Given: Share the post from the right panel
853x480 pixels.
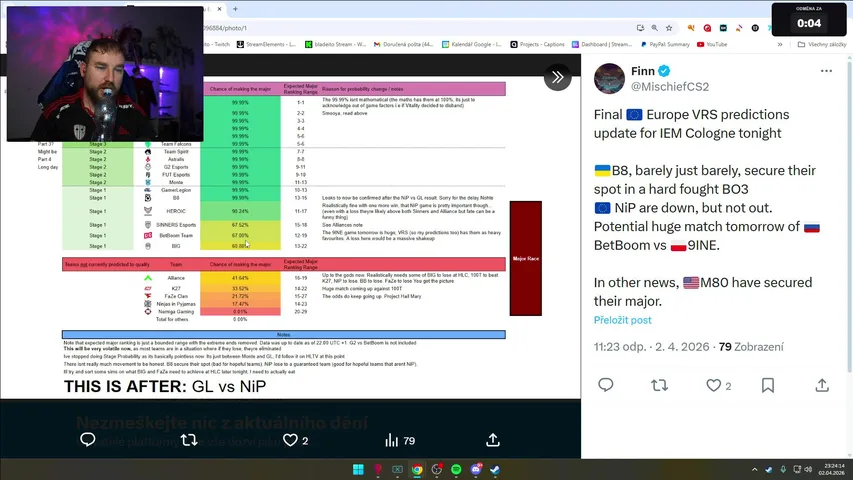Looking at the screenshot, I should coord(822,385).
